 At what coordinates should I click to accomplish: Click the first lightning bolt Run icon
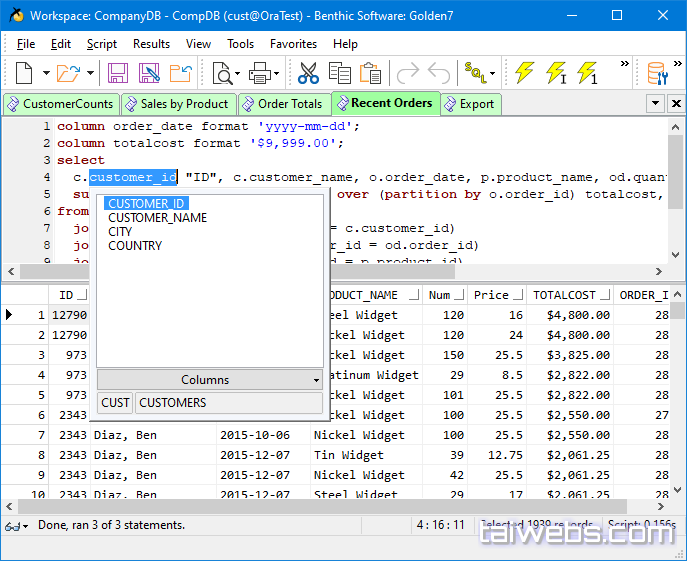tap(524, 73)
